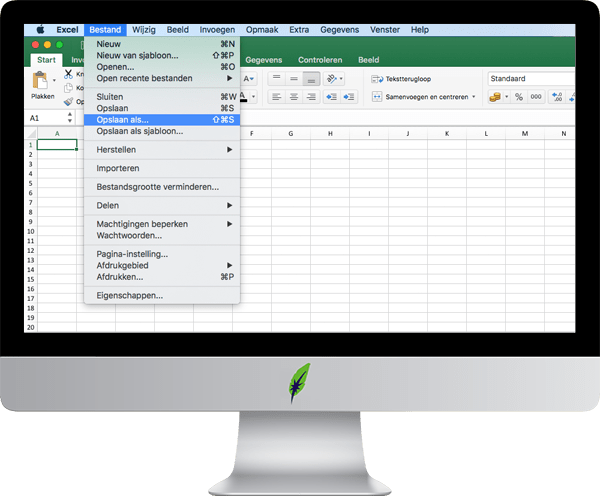
Task: Select row 10 header
Action: (x=31, y=231)
